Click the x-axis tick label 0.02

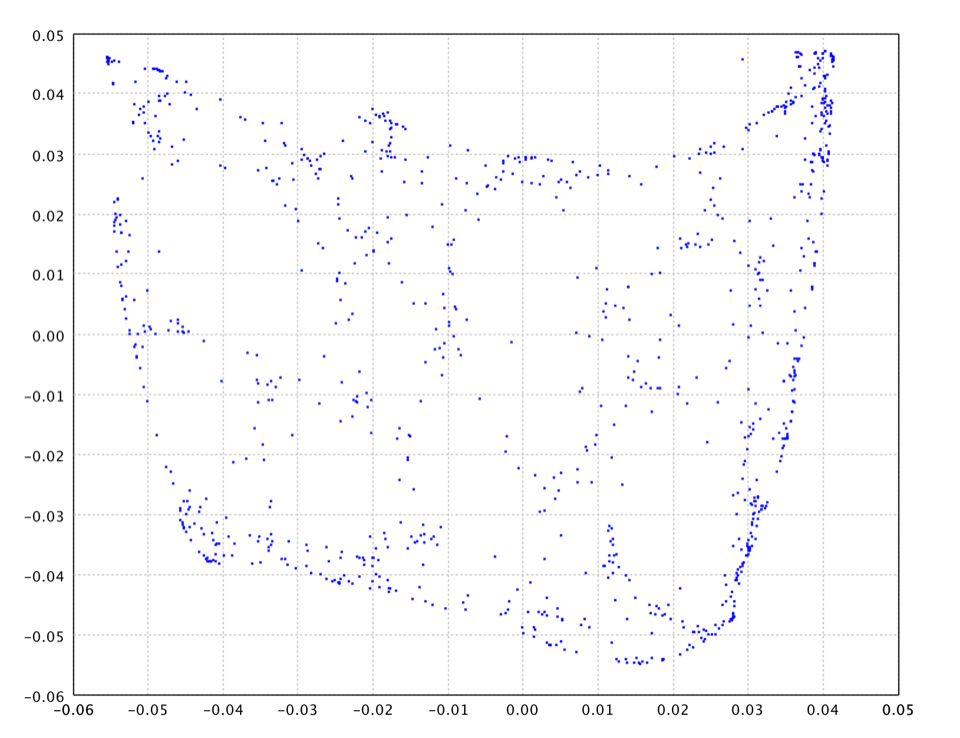click(673, 710)
